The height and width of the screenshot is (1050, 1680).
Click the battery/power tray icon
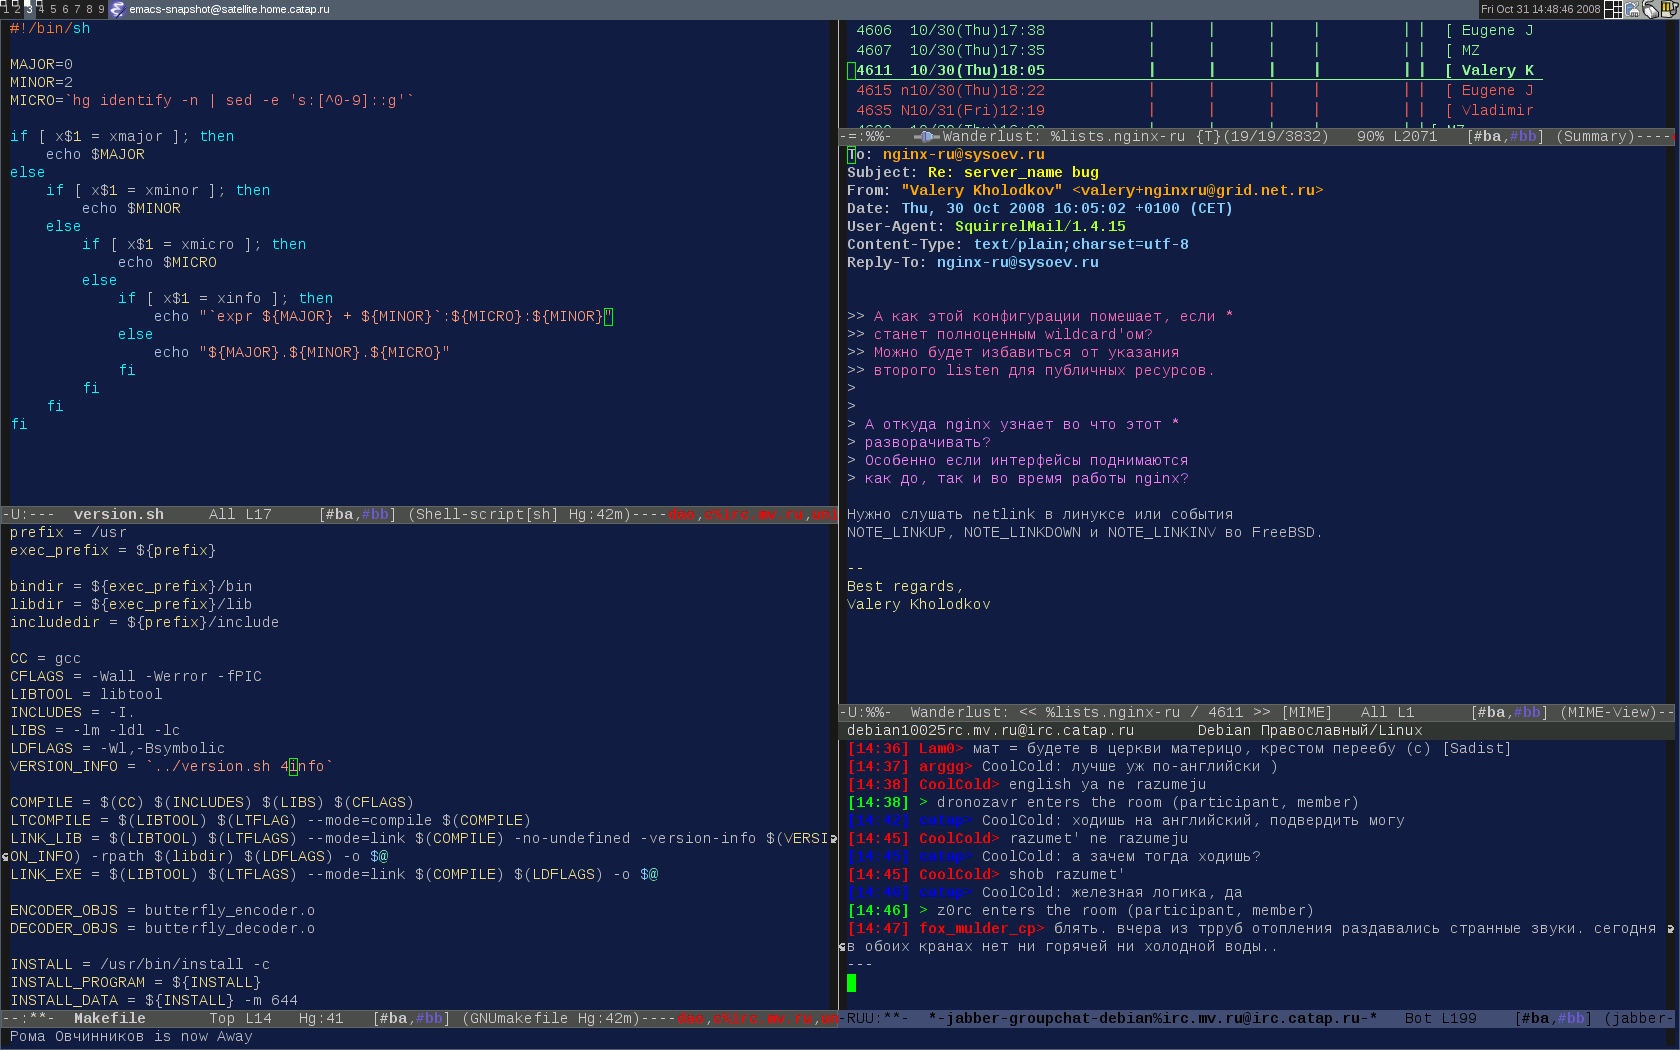(x=1669, y=9)
